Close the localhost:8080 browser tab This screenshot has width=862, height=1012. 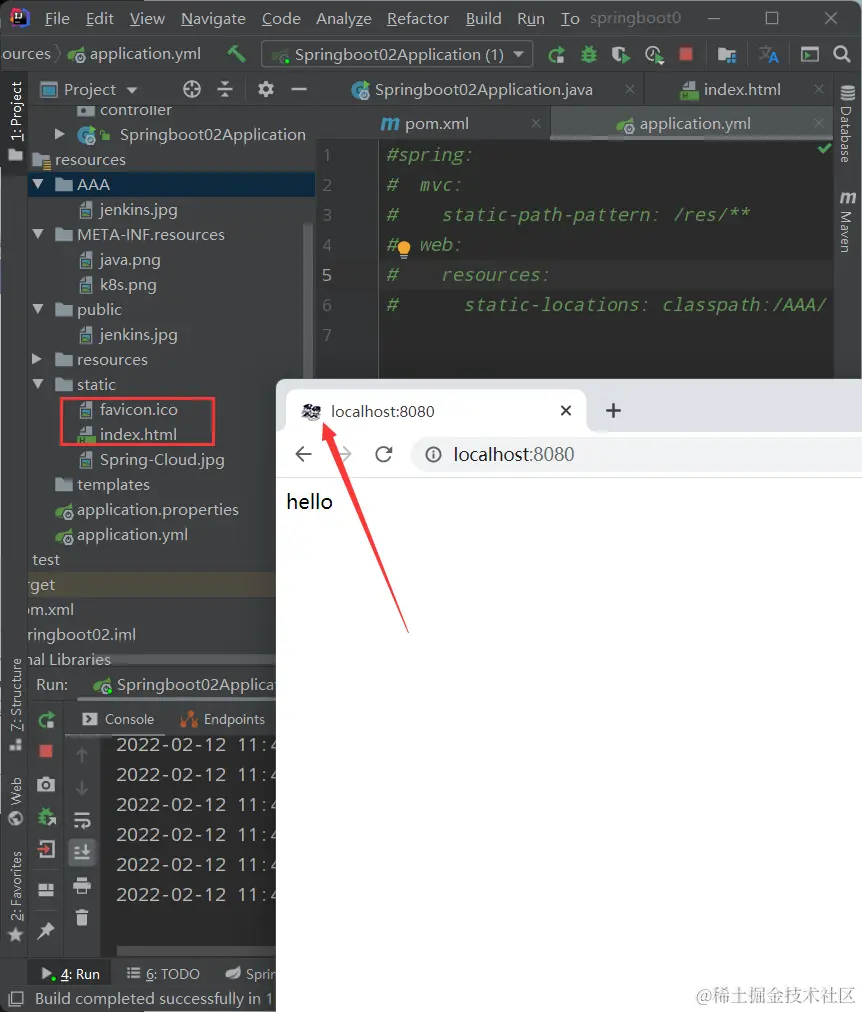pyautogui.click(x=566, y=410)
